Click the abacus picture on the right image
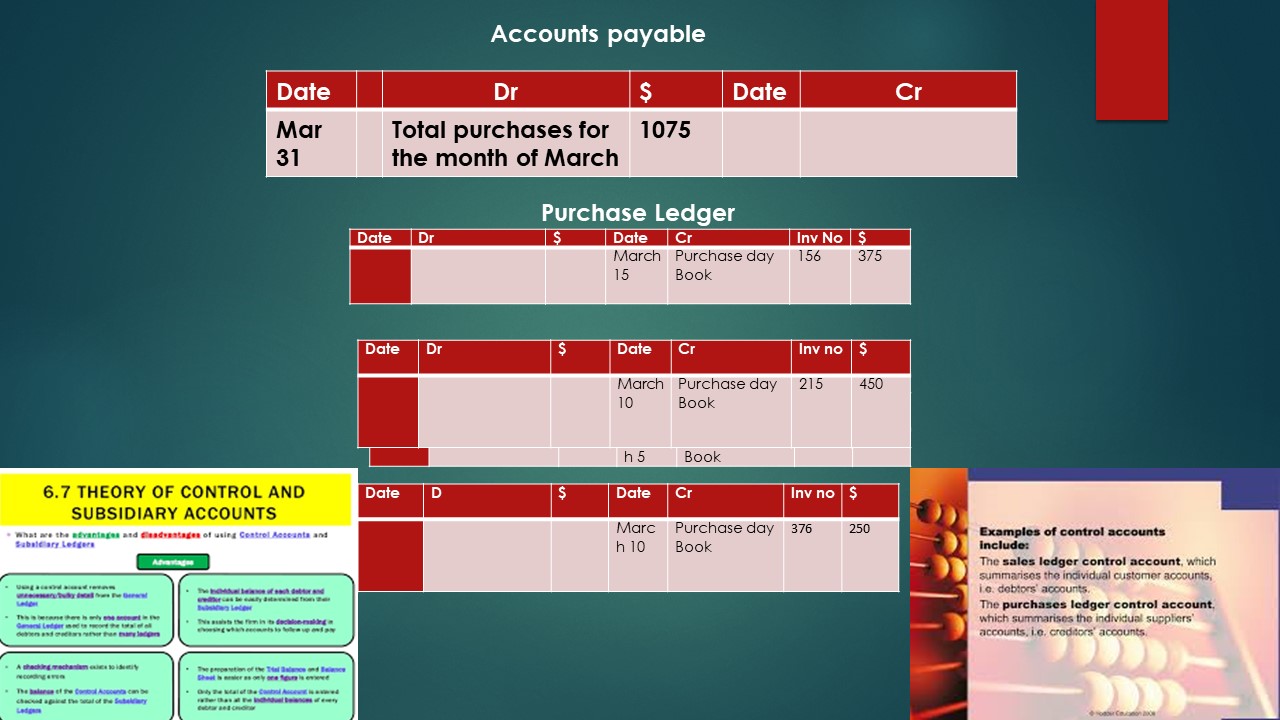 [938, 600]
